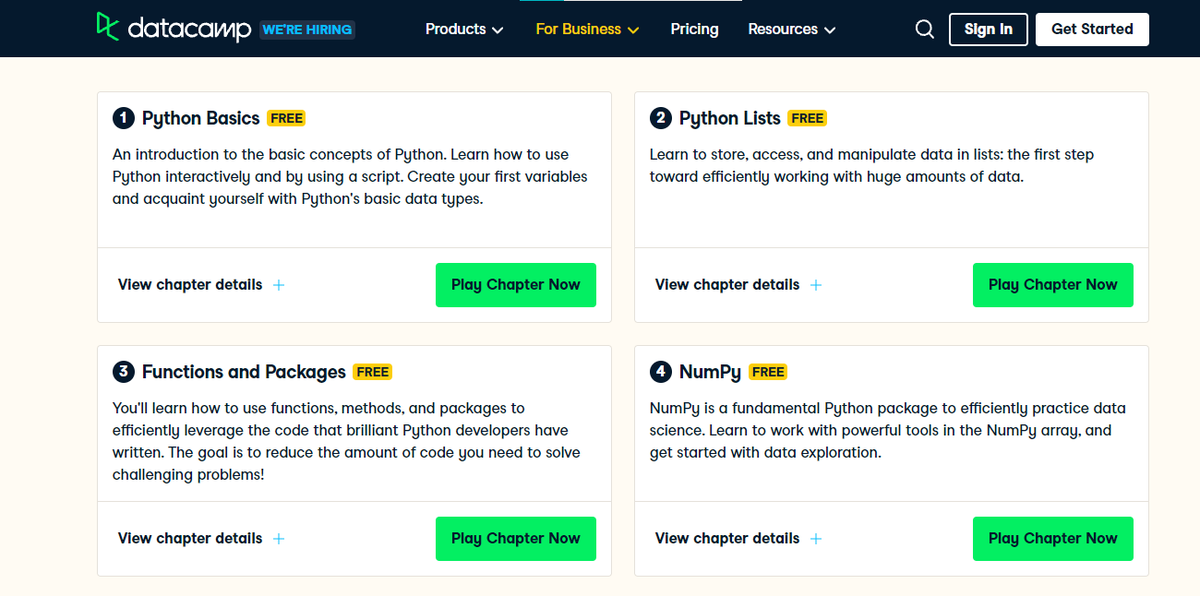The width and height of the screenshot is (1200, 596).
Task: Play the Python Lists chapter now
Action: tap(1052, 285)
